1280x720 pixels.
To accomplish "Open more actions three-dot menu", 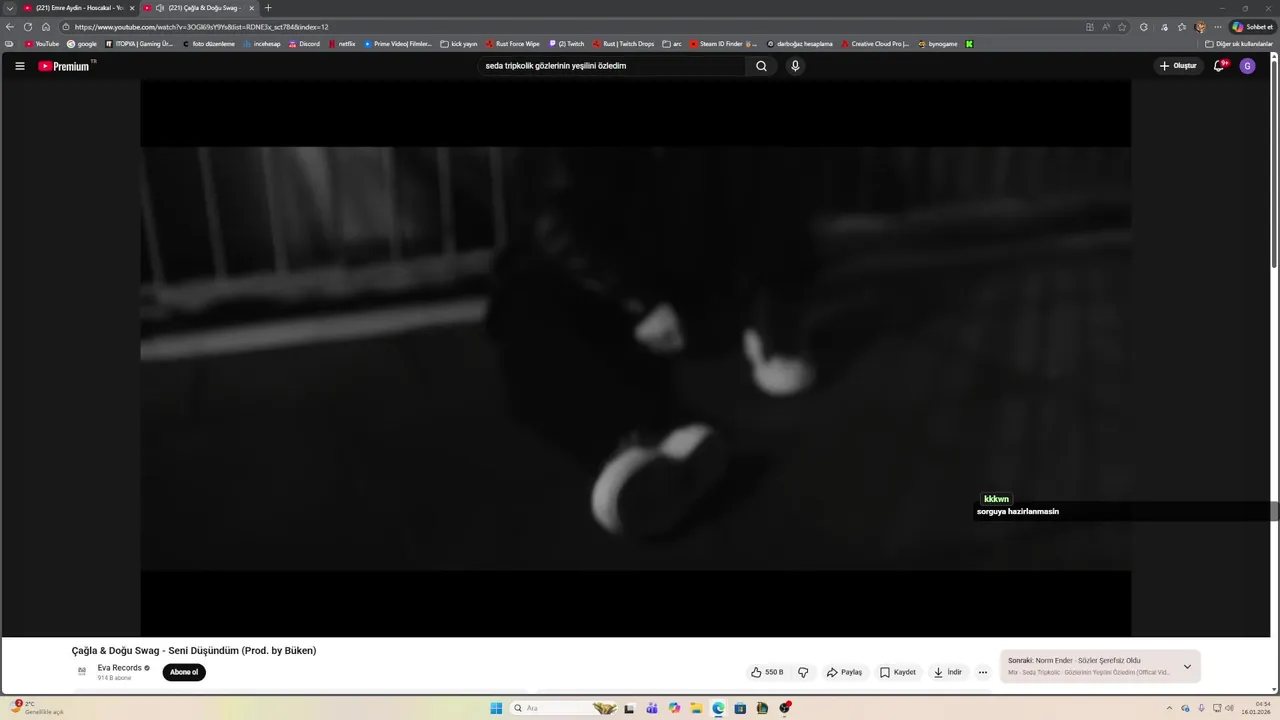I will (983, 672).
